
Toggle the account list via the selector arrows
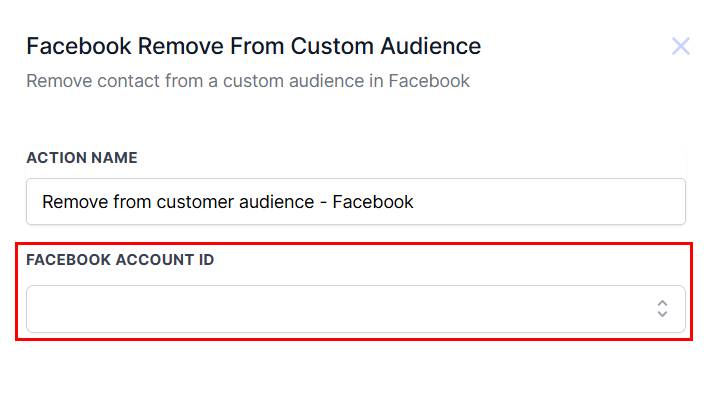[x=662, y=309]
